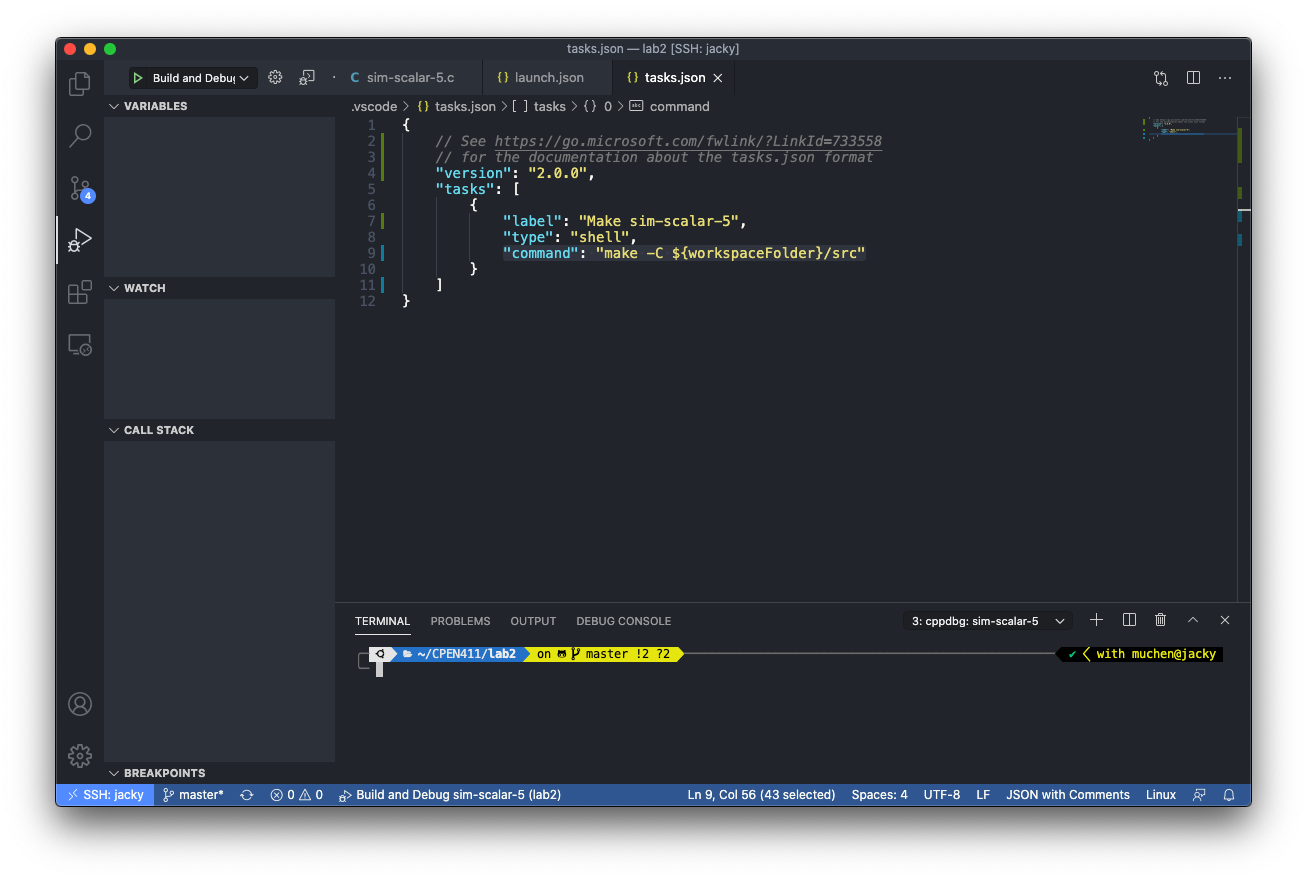The width and height of the screenshot is (1307, 880).
Task: Open the feedback icon in status bar
Action: point(1199,795)
